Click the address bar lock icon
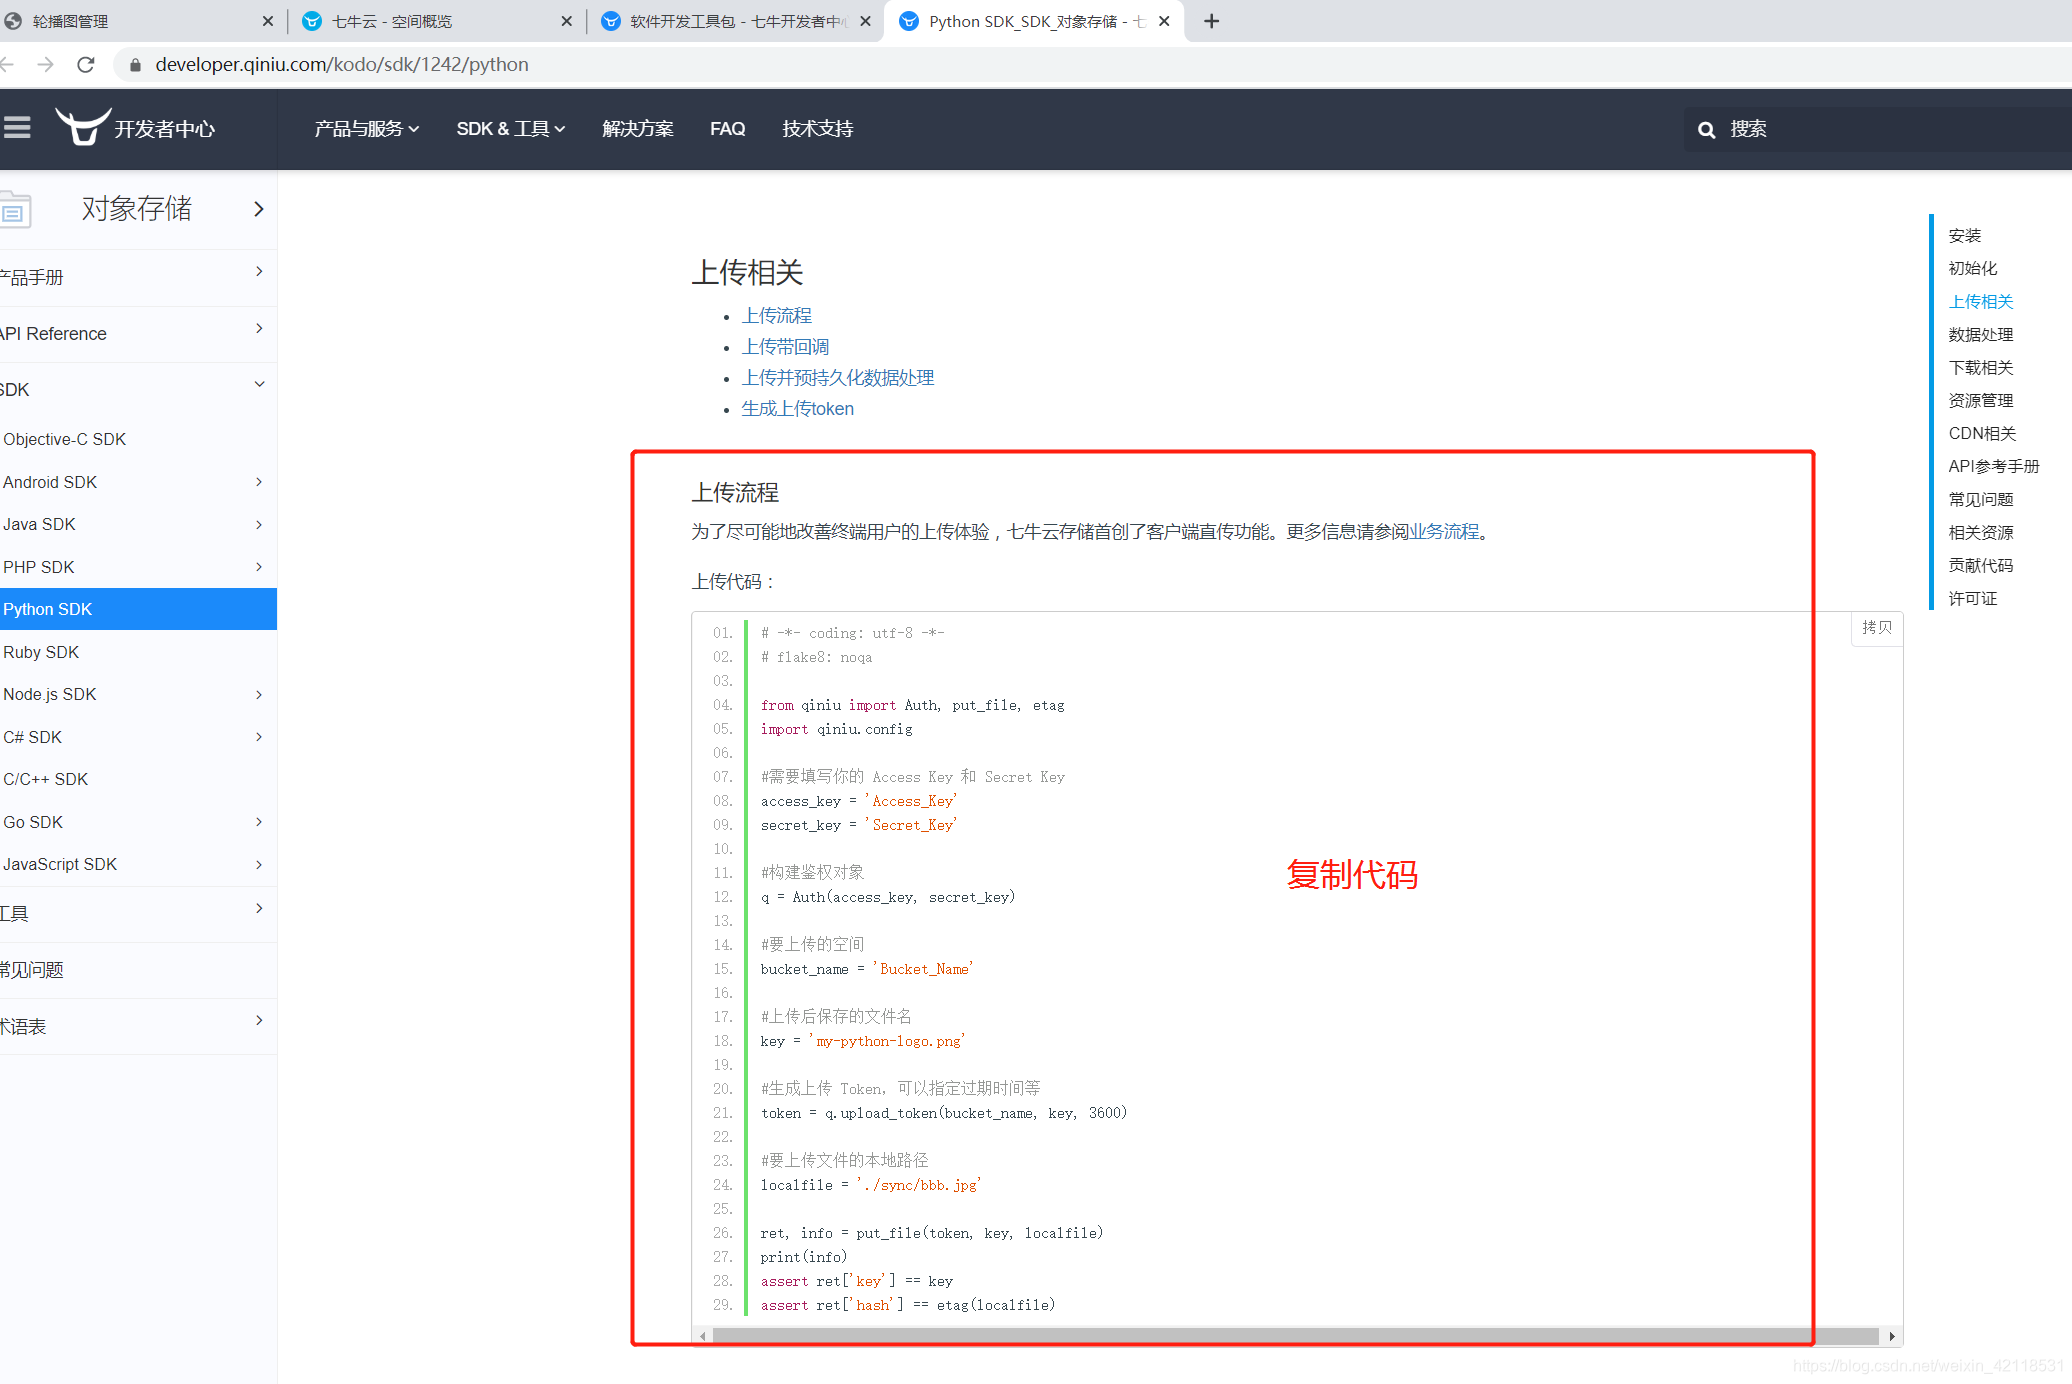 [x=135, y=65]
